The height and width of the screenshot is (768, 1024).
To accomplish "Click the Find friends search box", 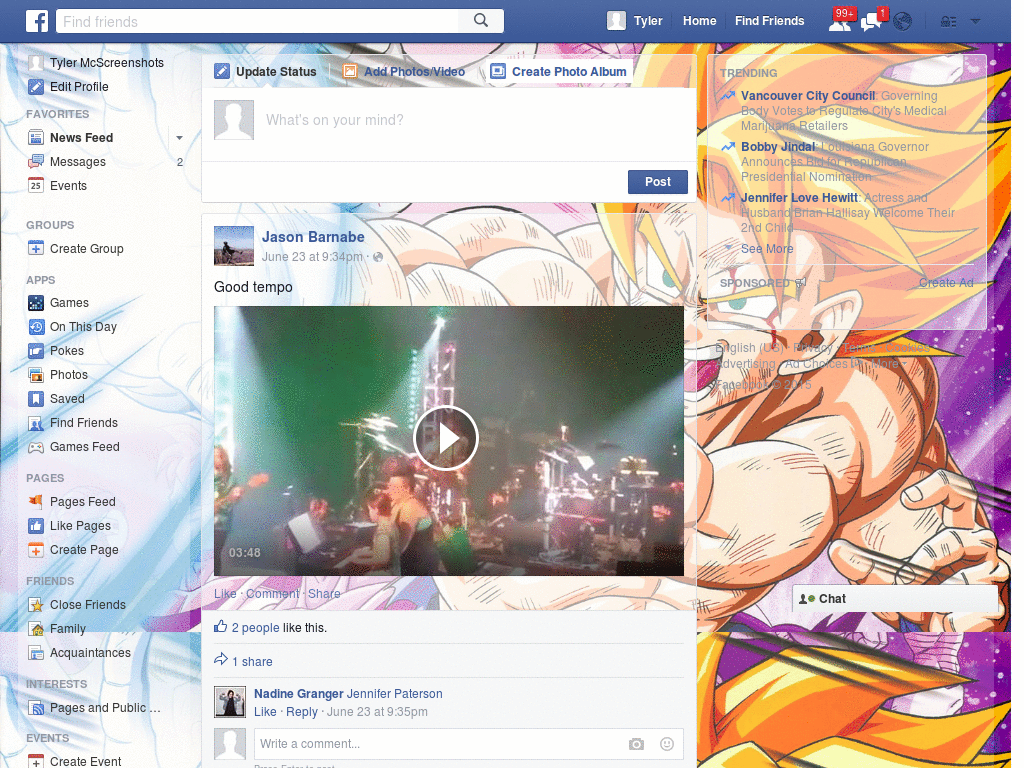I will [258, 22].
